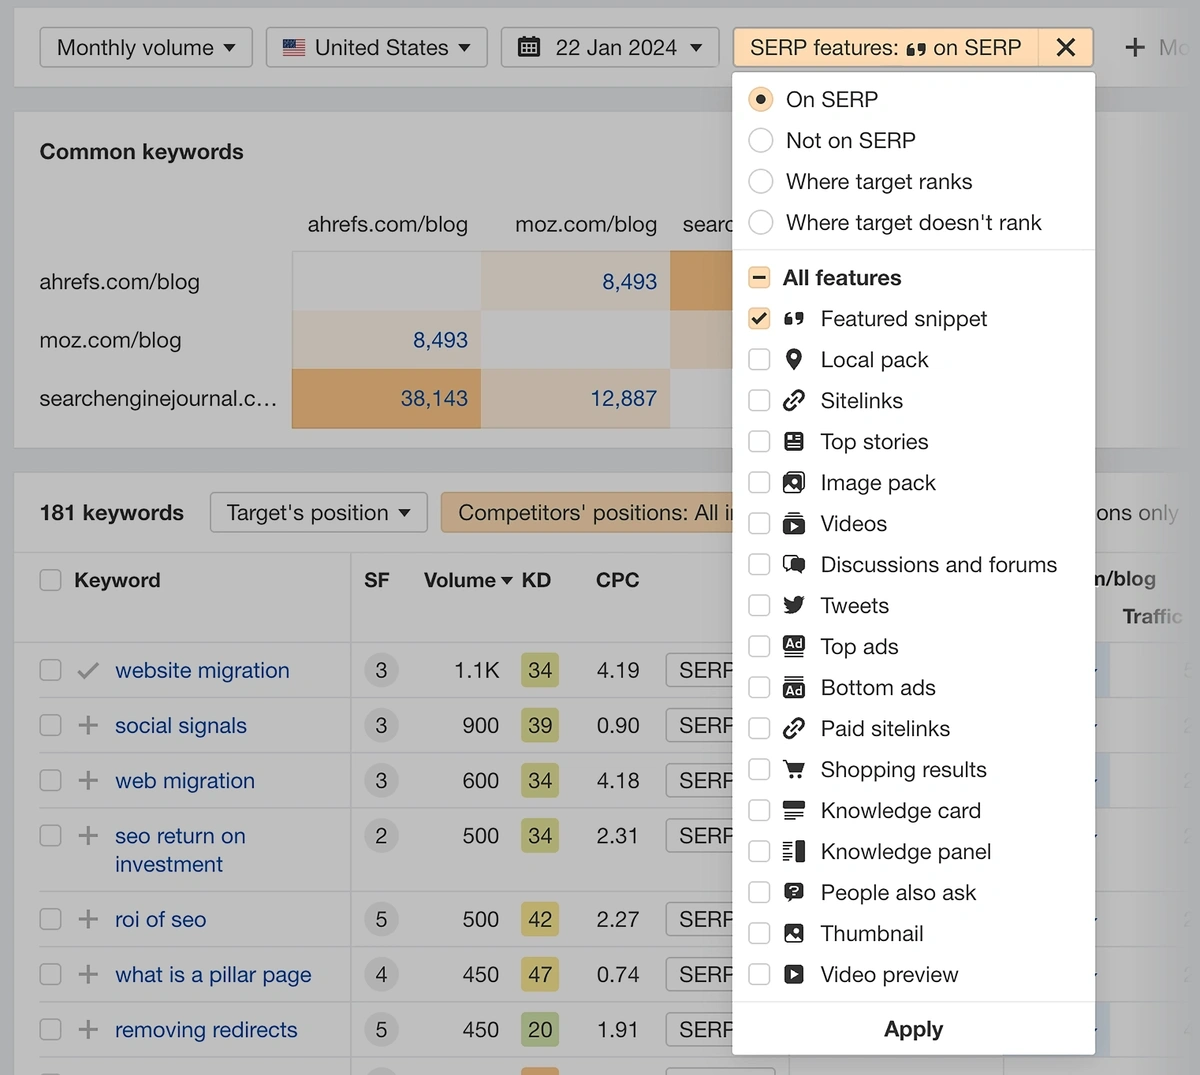Click 12,887 common keywords cell
This screenshot has height=1075, width=1200.
point(576,398)
